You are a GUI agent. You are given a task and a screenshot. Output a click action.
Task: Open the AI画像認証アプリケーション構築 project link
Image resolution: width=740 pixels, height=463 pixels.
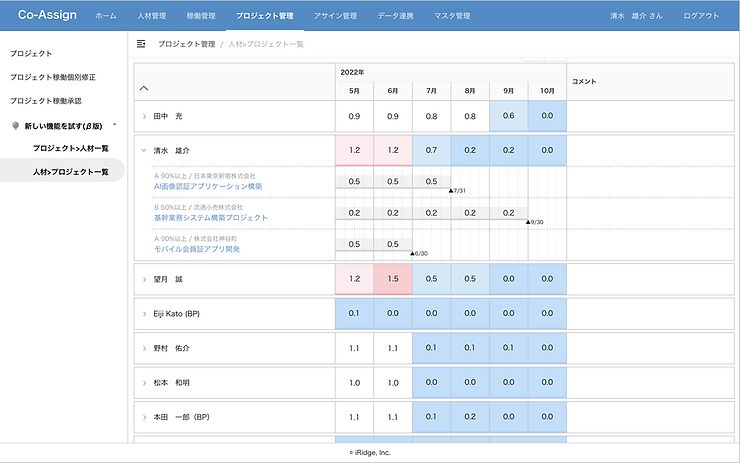pyautogui.click(x=208, y=186)
